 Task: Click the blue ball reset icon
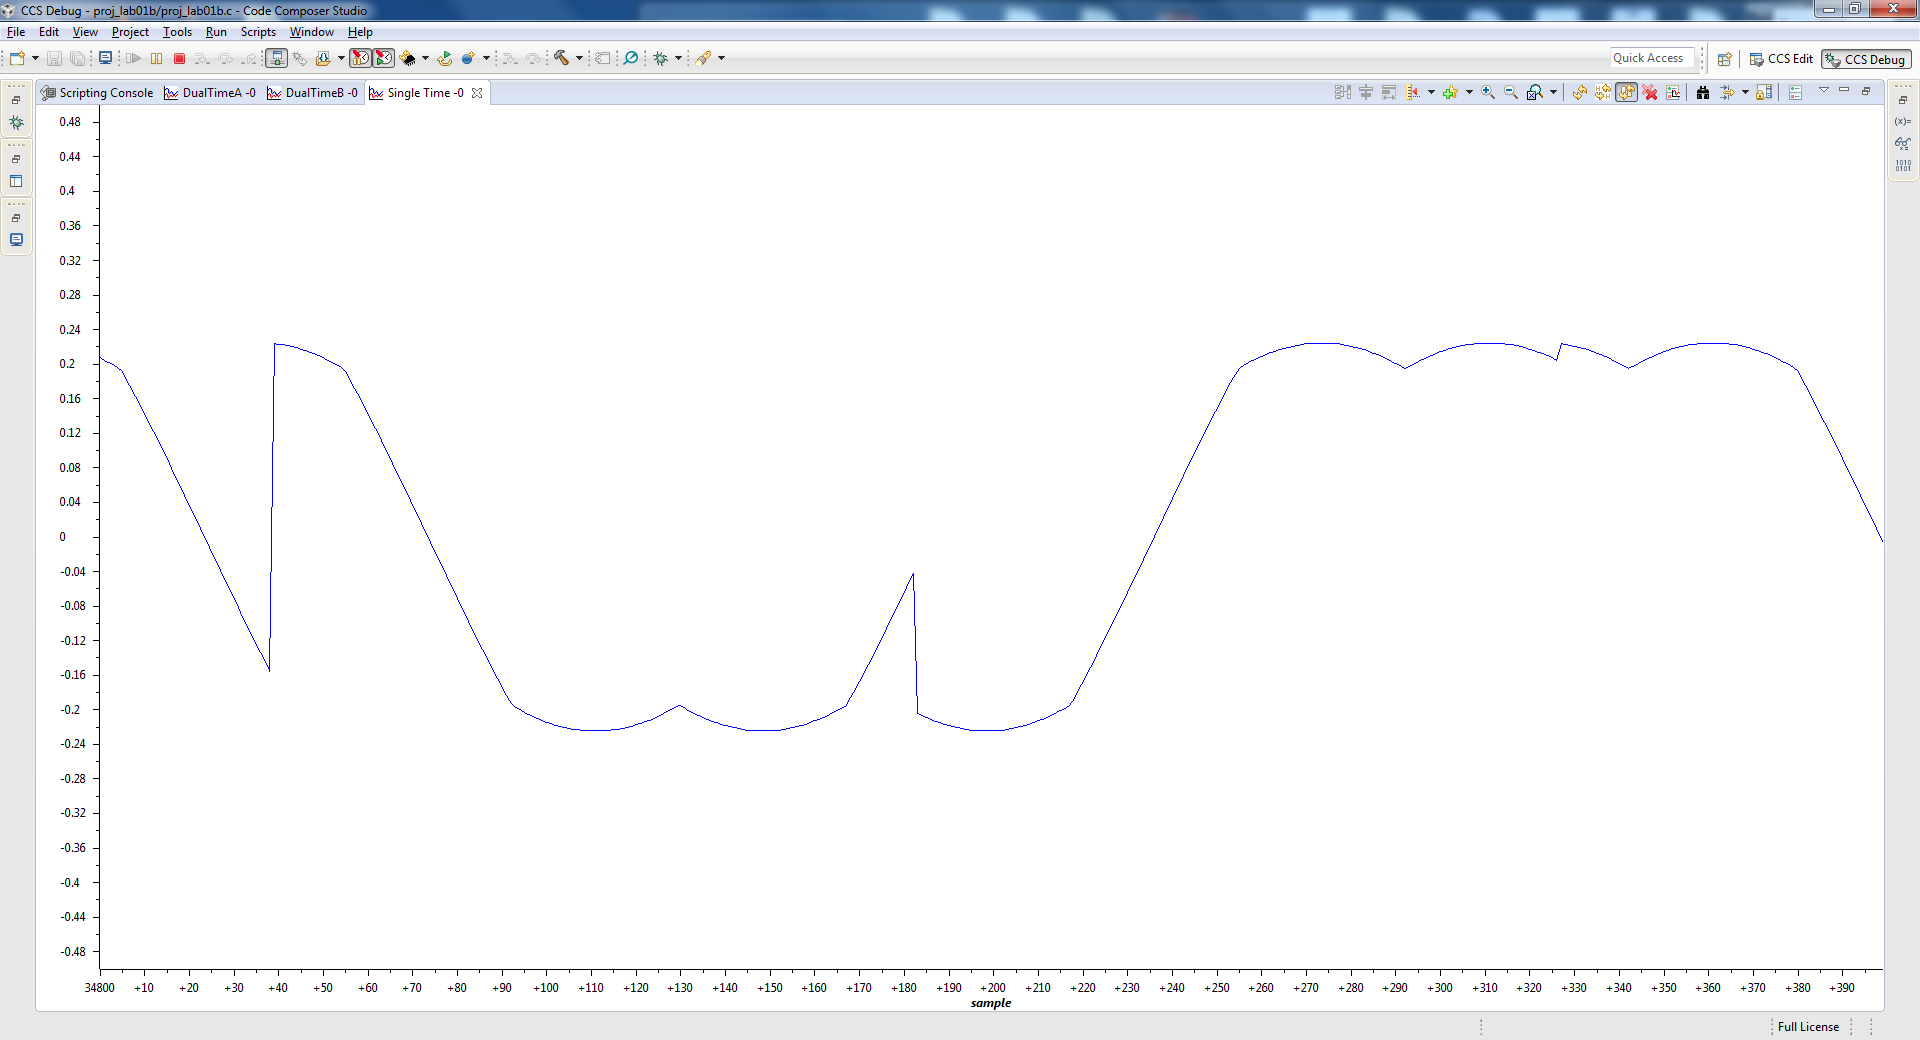pos(468,58)
